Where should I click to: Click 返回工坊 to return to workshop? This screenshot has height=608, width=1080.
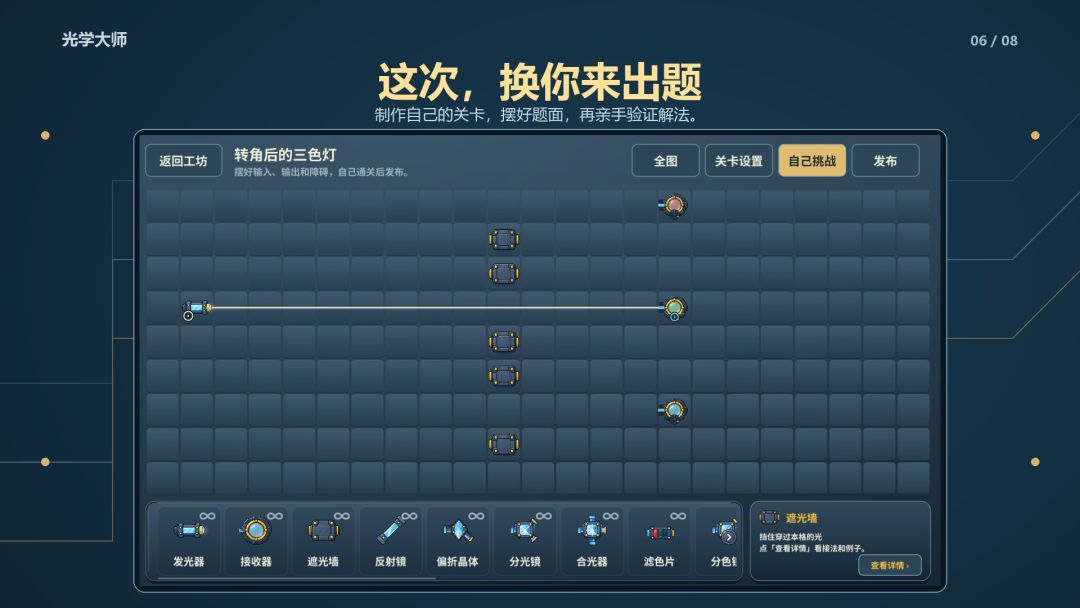pos(183,160)
